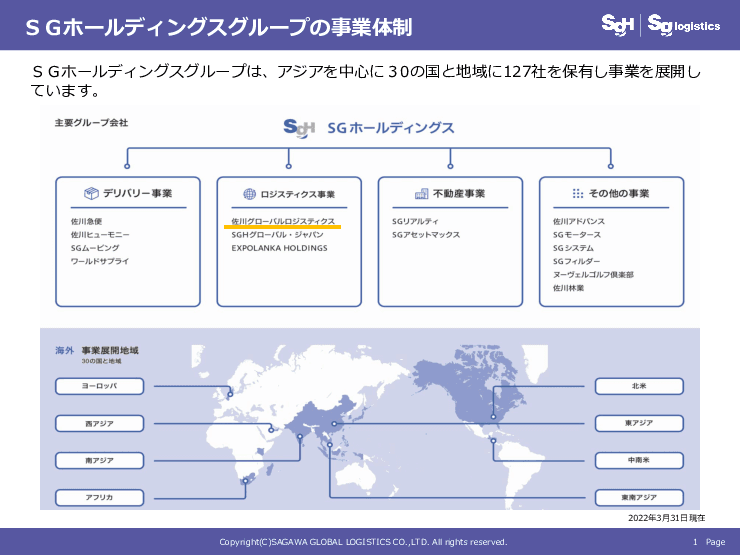Click the SGH logo beside SGホールディングス
The height and width of the screenshot is (555, 740).
tap(299, 128)
